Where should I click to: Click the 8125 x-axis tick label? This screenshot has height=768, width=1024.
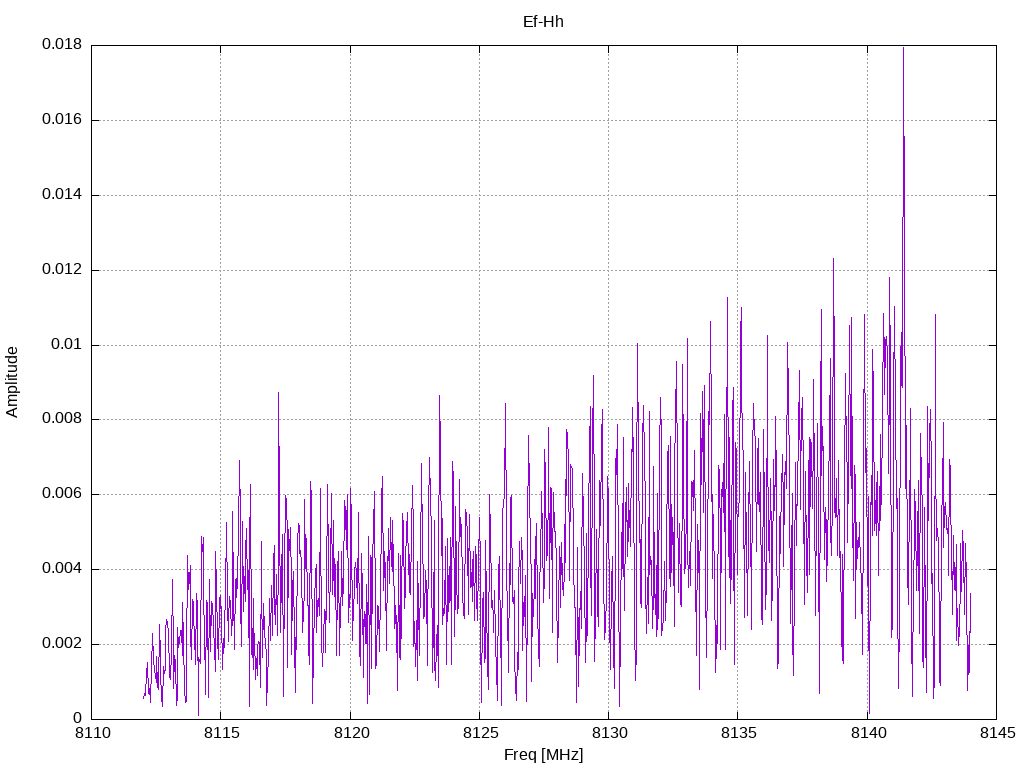[x=480, y=733]
